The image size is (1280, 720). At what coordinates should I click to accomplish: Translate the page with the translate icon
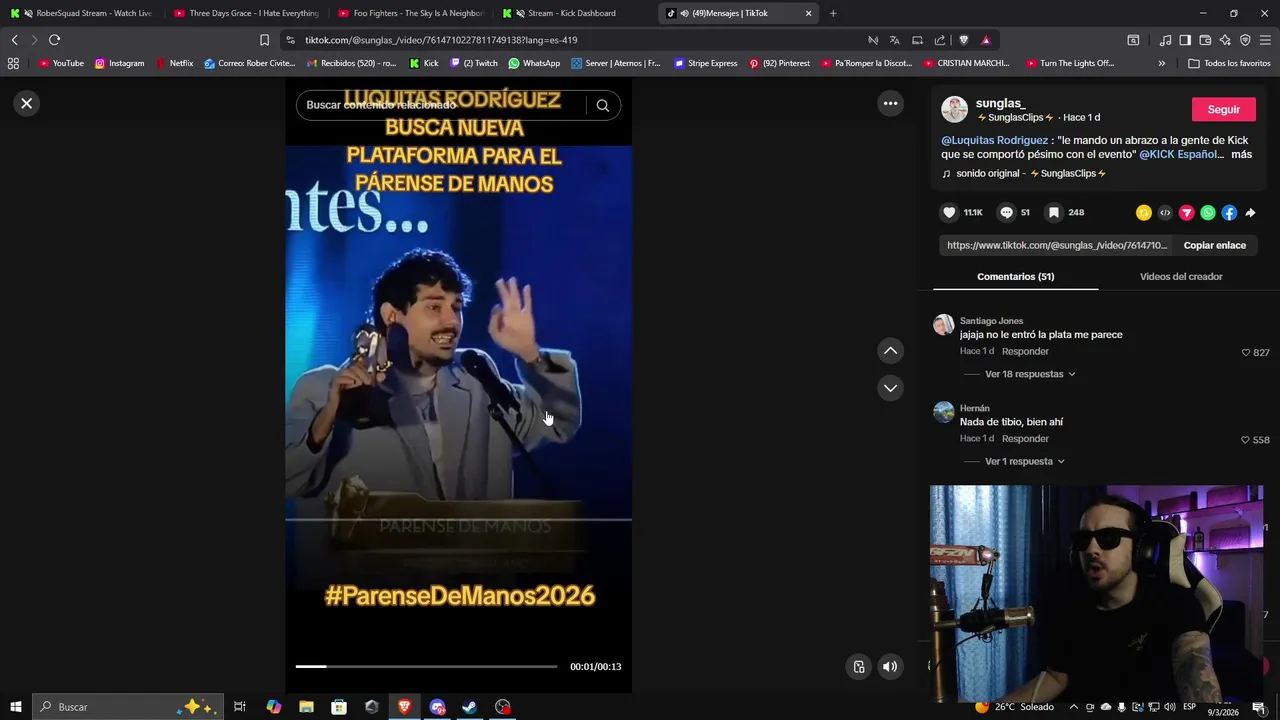[894, 40]
